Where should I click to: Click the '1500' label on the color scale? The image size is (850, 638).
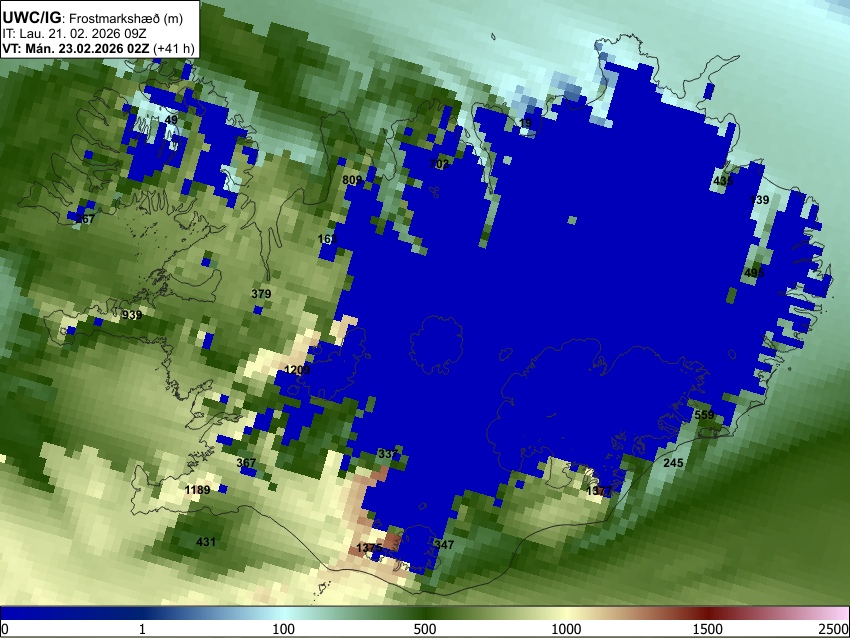708,629
